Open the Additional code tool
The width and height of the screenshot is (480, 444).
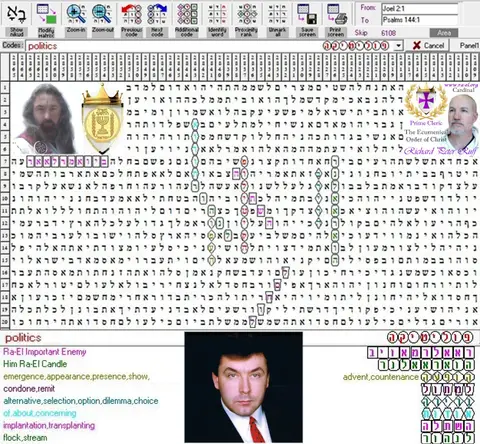coord(187,14)
